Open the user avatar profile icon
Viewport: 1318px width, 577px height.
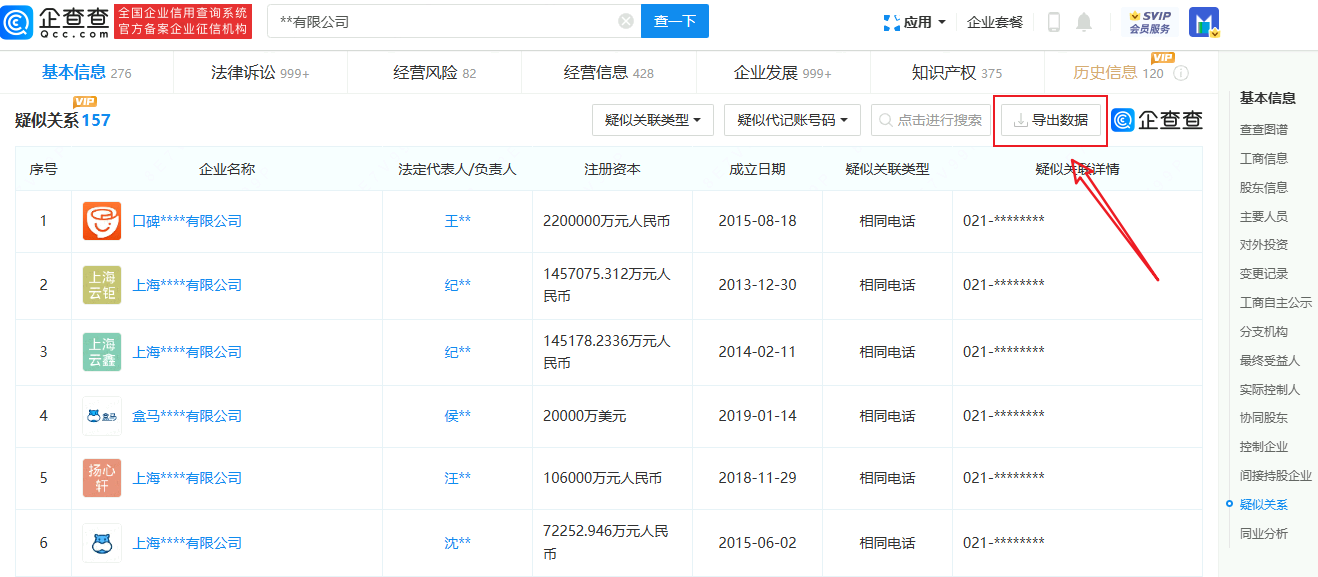tap(1203, 22)
